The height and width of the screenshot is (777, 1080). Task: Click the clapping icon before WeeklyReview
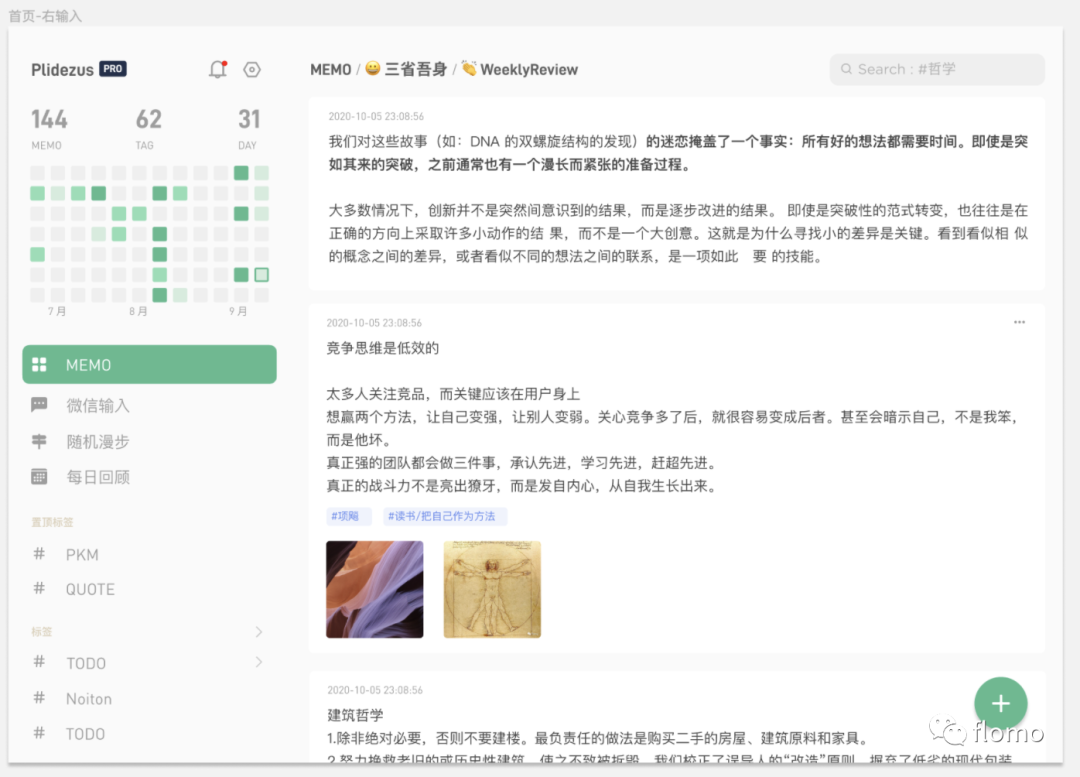(x=469, y=68)
